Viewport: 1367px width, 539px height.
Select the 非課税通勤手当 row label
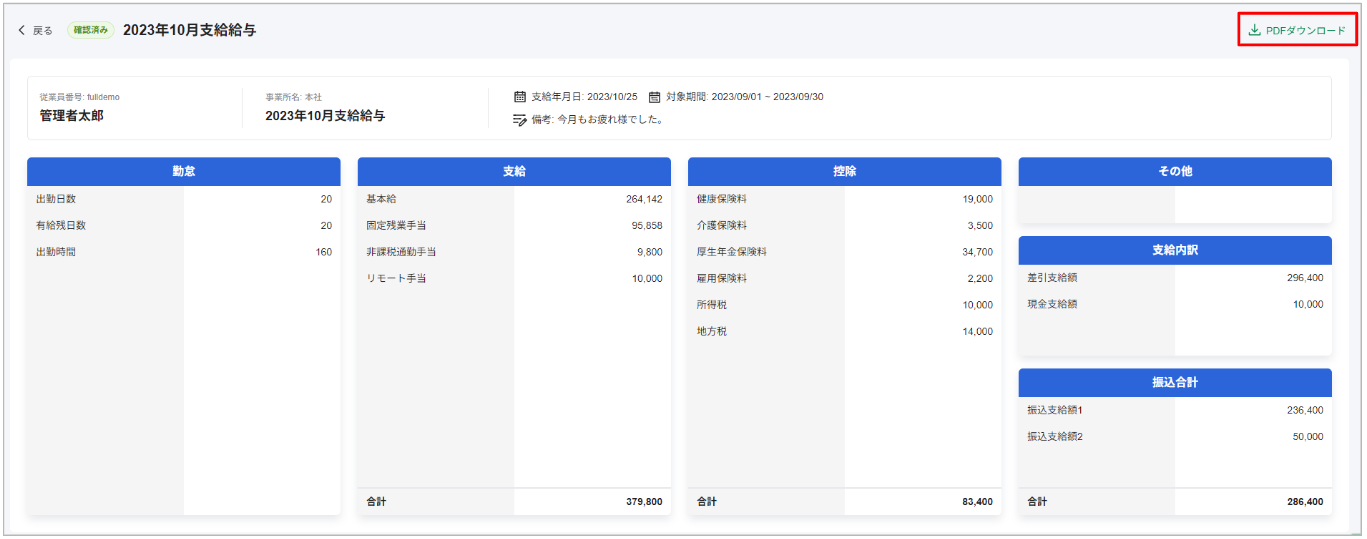coord(401,252)
